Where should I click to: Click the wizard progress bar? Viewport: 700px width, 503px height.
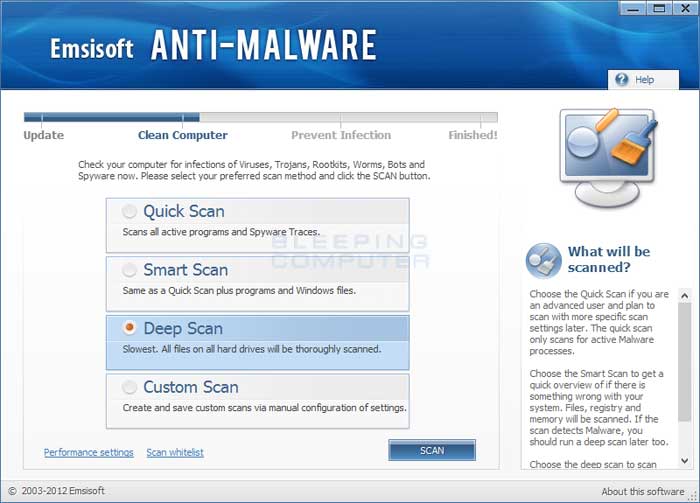pyautogui.click(x=261, y=117)
